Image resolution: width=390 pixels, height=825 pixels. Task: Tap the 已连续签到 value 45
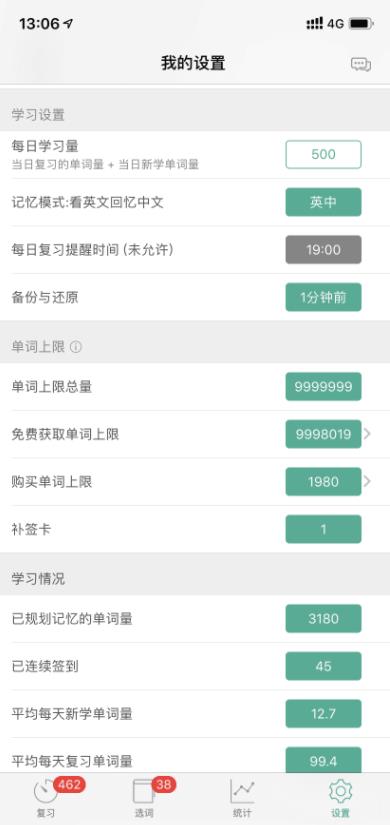pos(323,666)
